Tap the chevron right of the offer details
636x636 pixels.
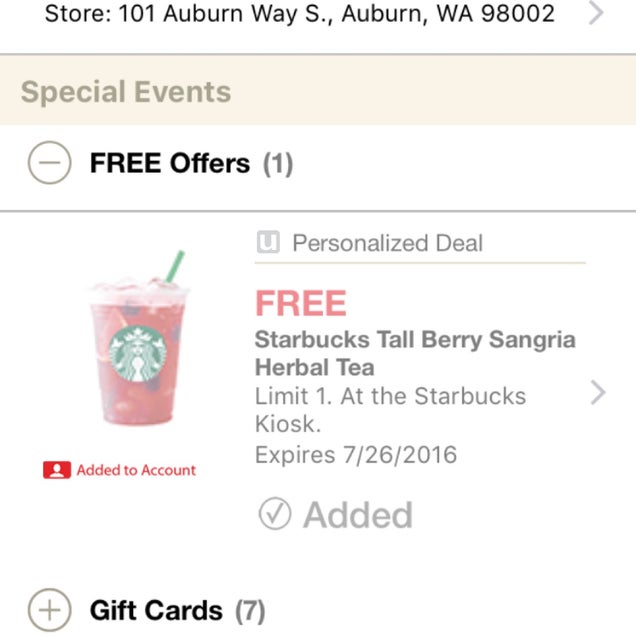(598, 393)
